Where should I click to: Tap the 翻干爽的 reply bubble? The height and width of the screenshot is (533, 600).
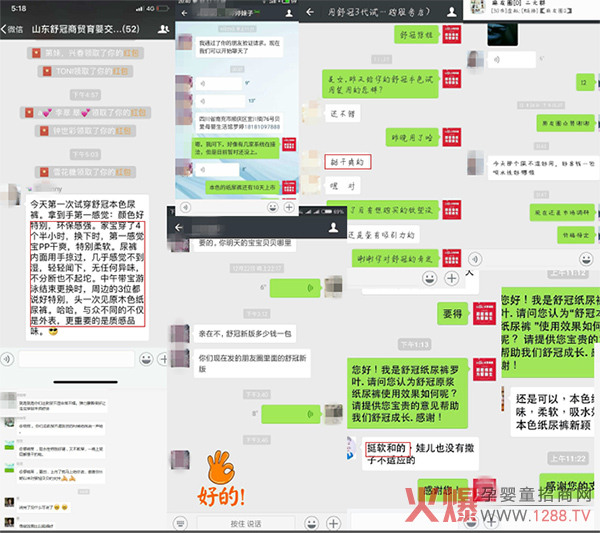tap(348, 162)
